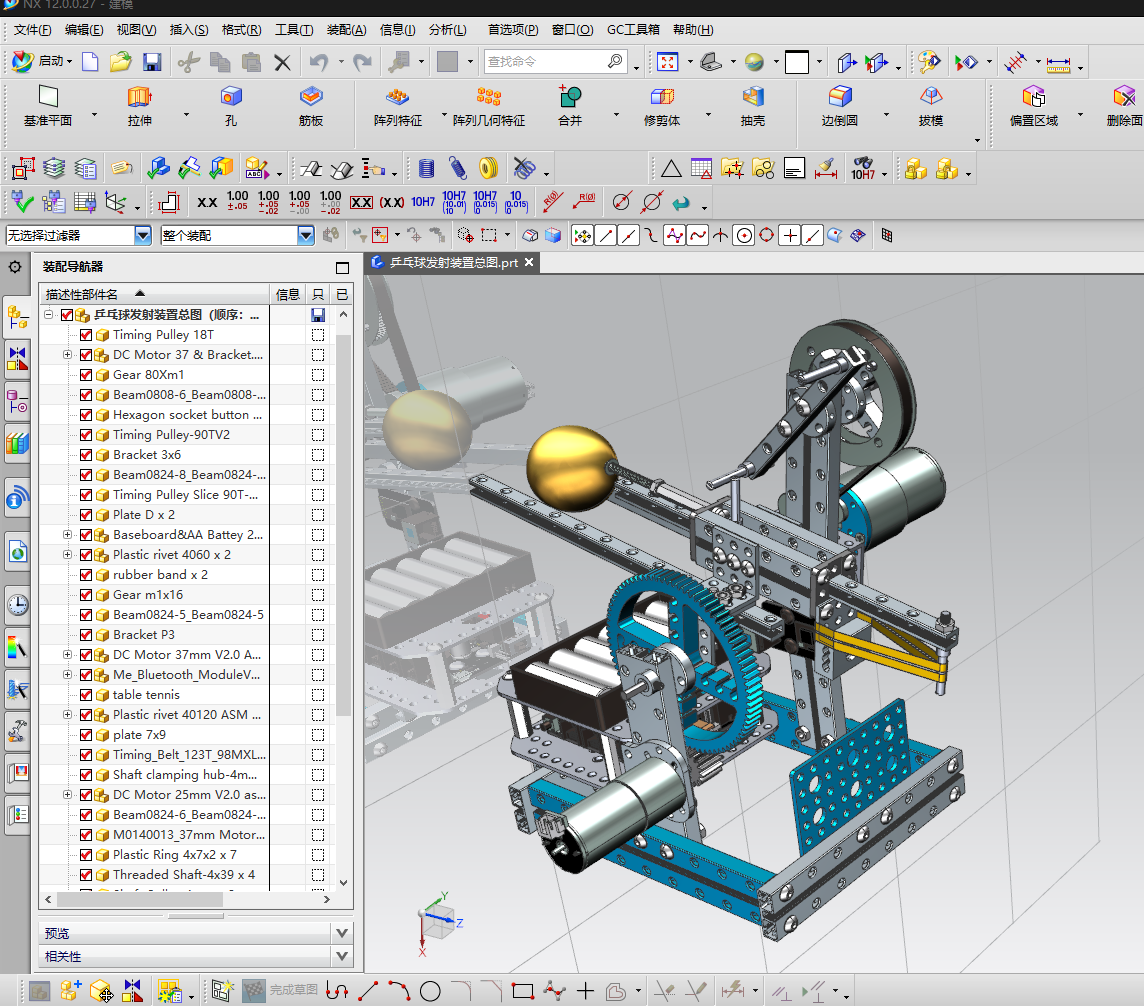
Task: Switch to the 乒乓球发射装置总图.prt tab
Action: [x=452, y=262]
